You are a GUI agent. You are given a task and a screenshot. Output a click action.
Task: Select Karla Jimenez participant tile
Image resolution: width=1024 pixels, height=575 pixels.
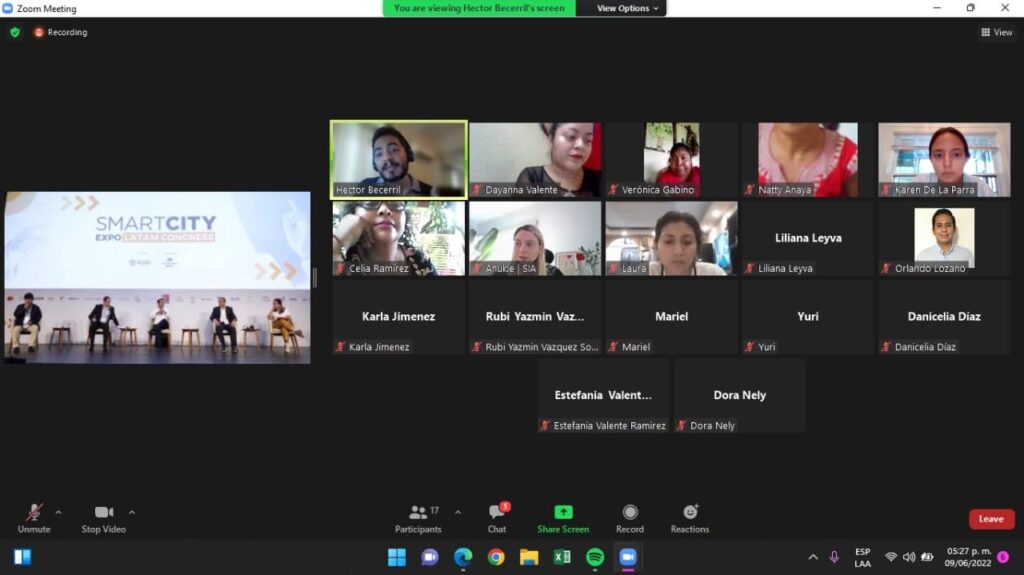click(398, 317)
